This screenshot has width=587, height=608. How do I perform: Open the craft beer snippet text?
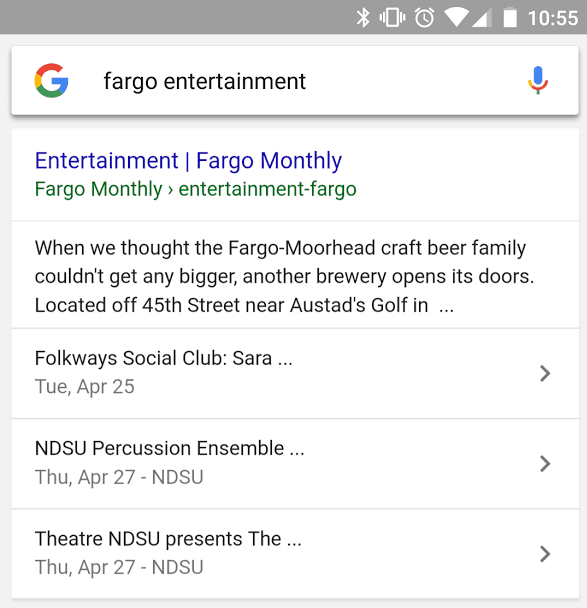(285, 276)
